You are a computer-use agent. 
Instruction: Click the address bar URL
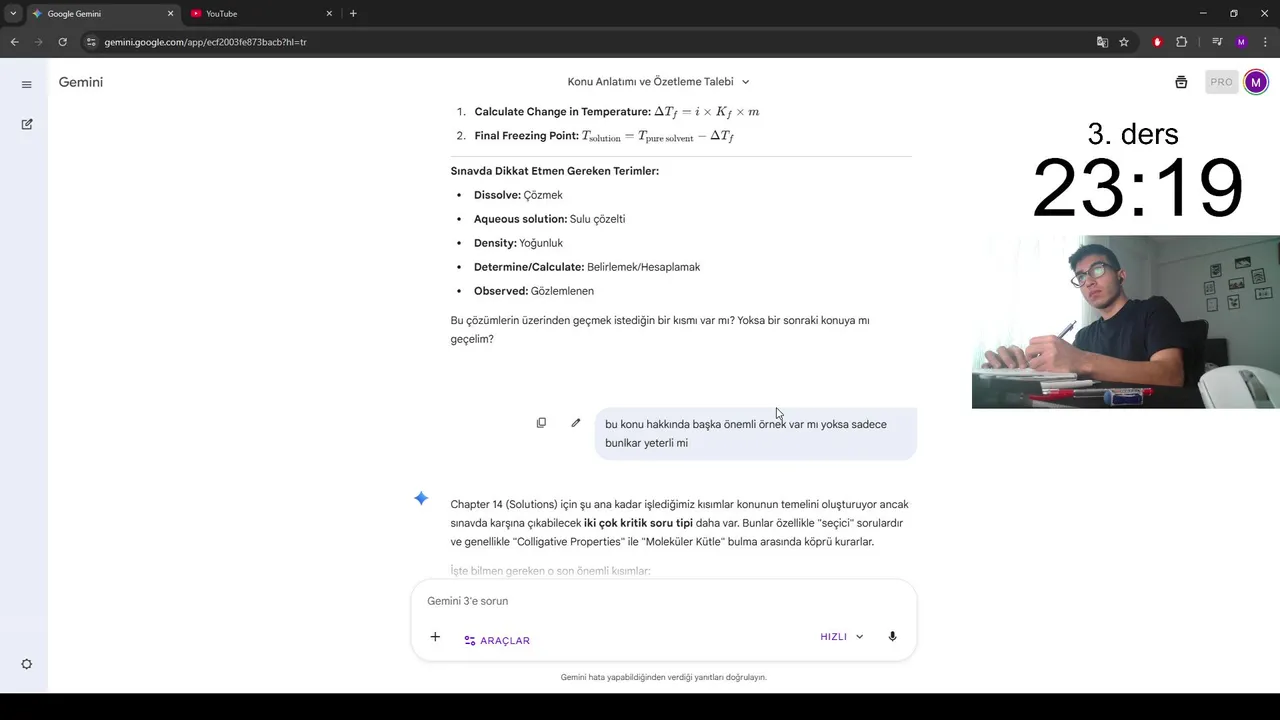[205, 42]
